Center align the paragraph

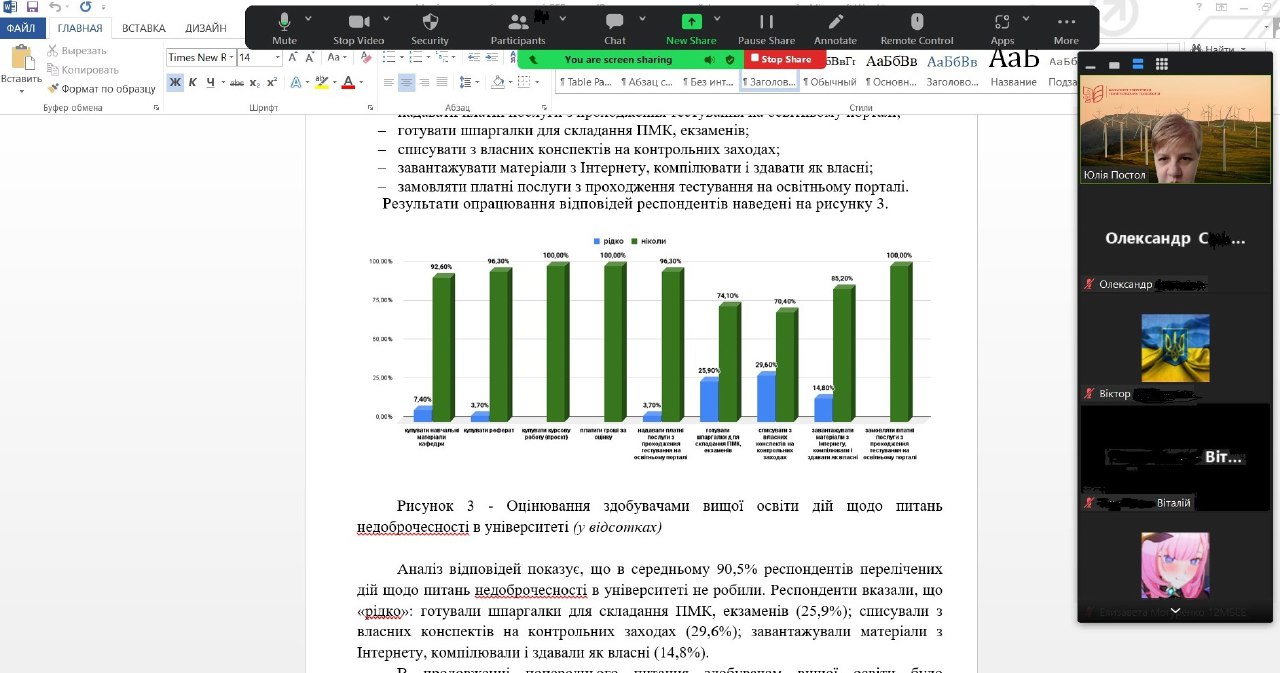407,82
